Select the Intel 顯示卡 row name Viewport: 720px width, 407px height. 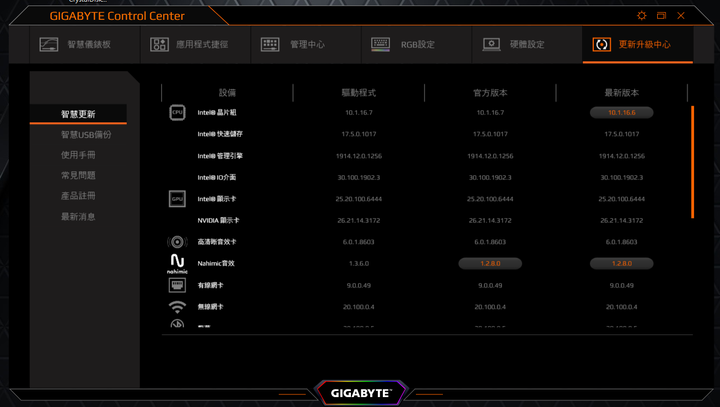click(x=217, y=199)
